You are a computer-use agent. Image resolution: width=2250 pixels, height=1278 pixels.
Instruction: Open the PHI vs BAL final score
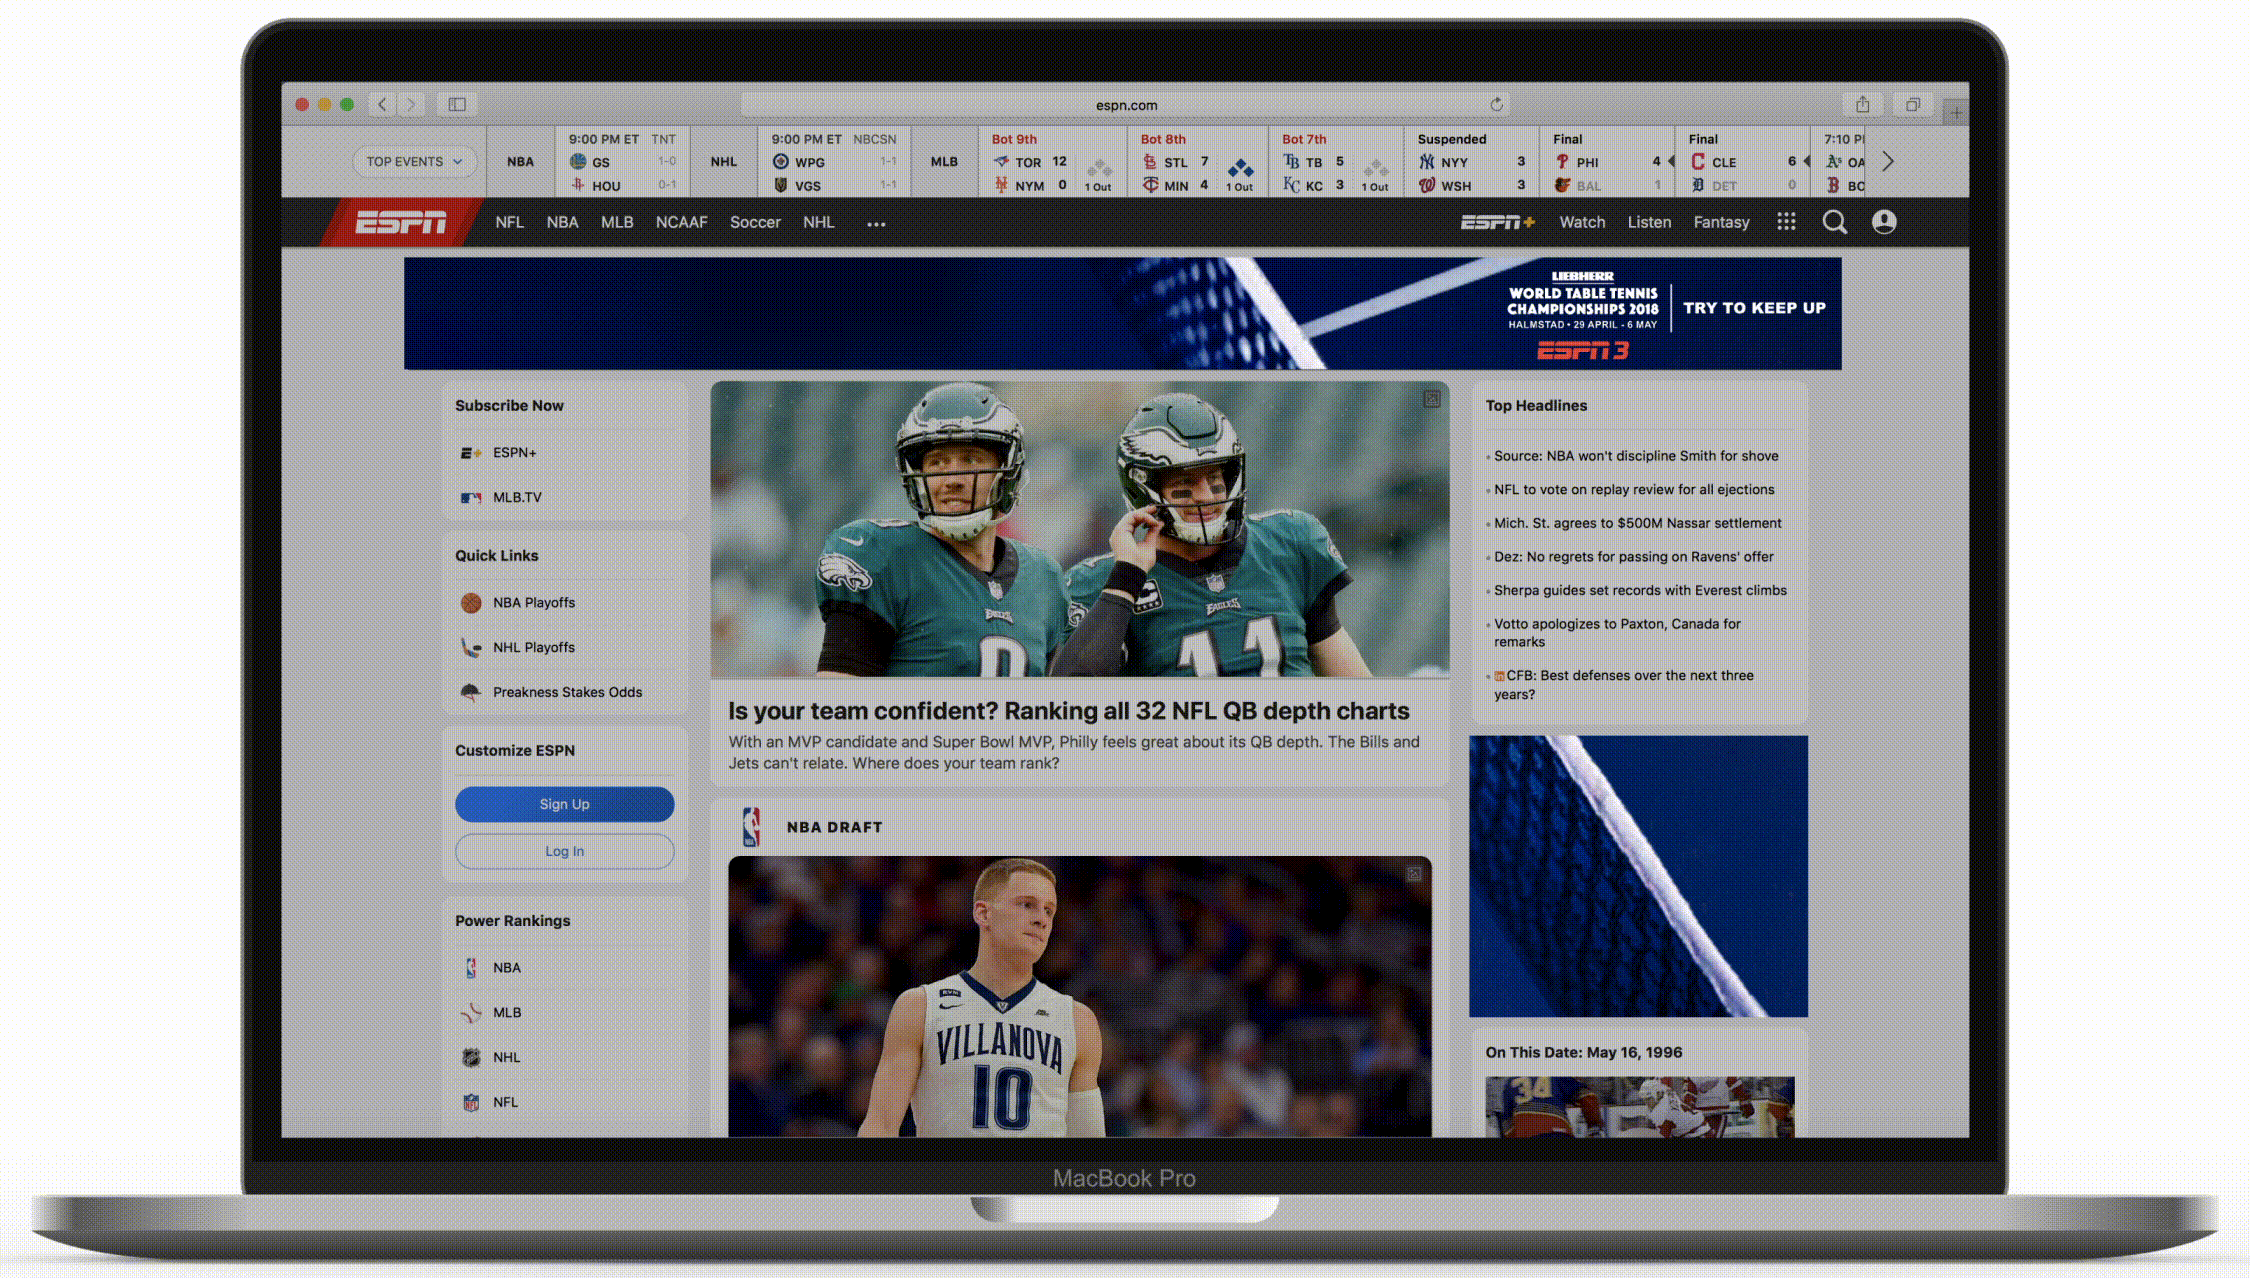(1607, 162)
